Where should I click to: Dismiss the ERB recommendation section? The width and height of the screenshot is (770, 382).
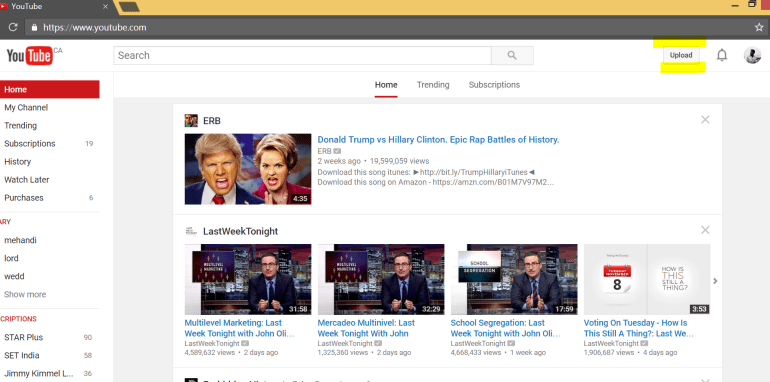pyautogui.click(x=705, y=119)
